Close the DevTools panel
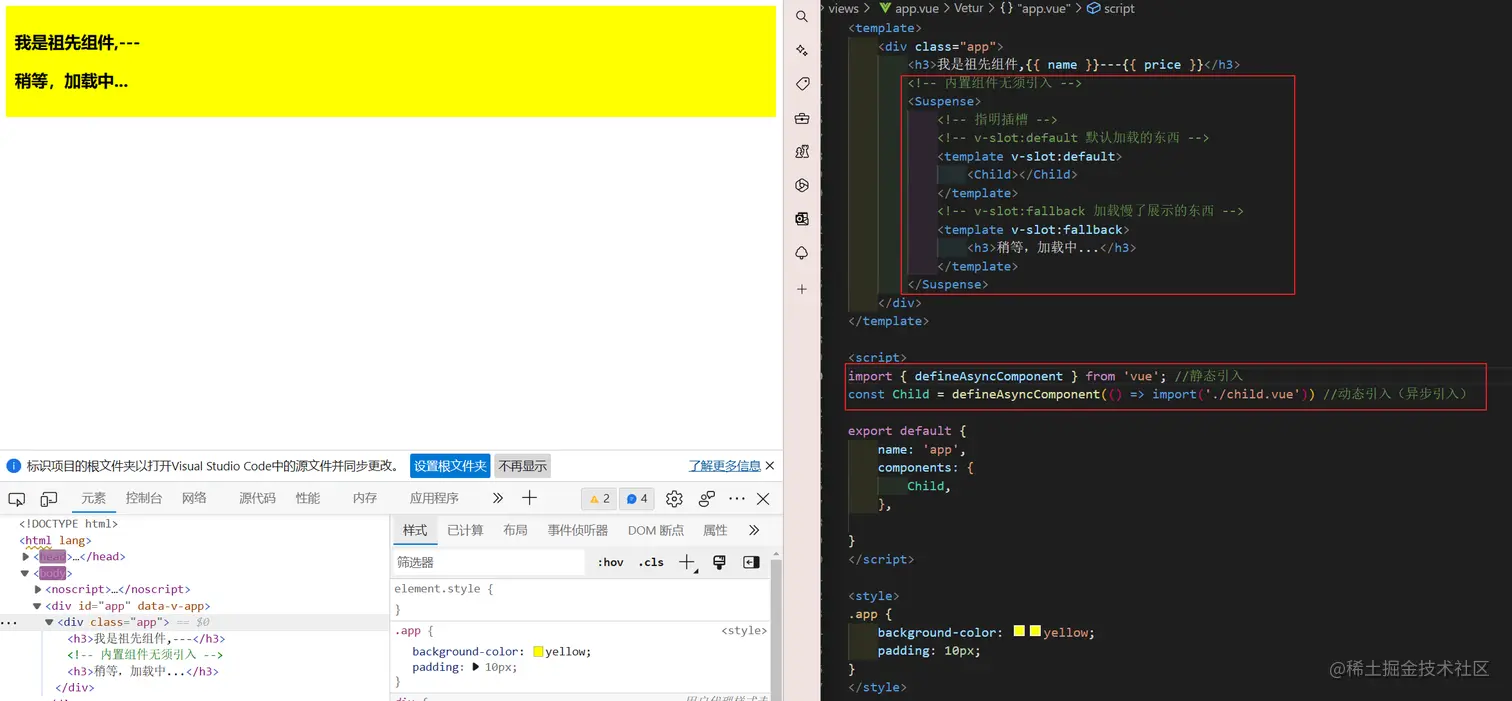The image size is (1512, 701). click(763, 499)
